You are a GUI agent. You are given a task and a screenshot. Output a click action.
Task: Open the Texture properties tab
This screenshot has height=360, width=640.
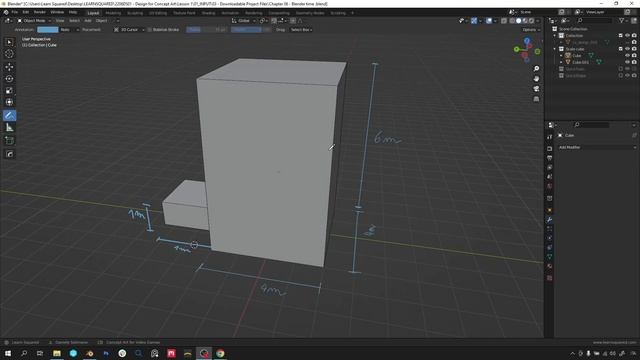[x=550, y=278]
